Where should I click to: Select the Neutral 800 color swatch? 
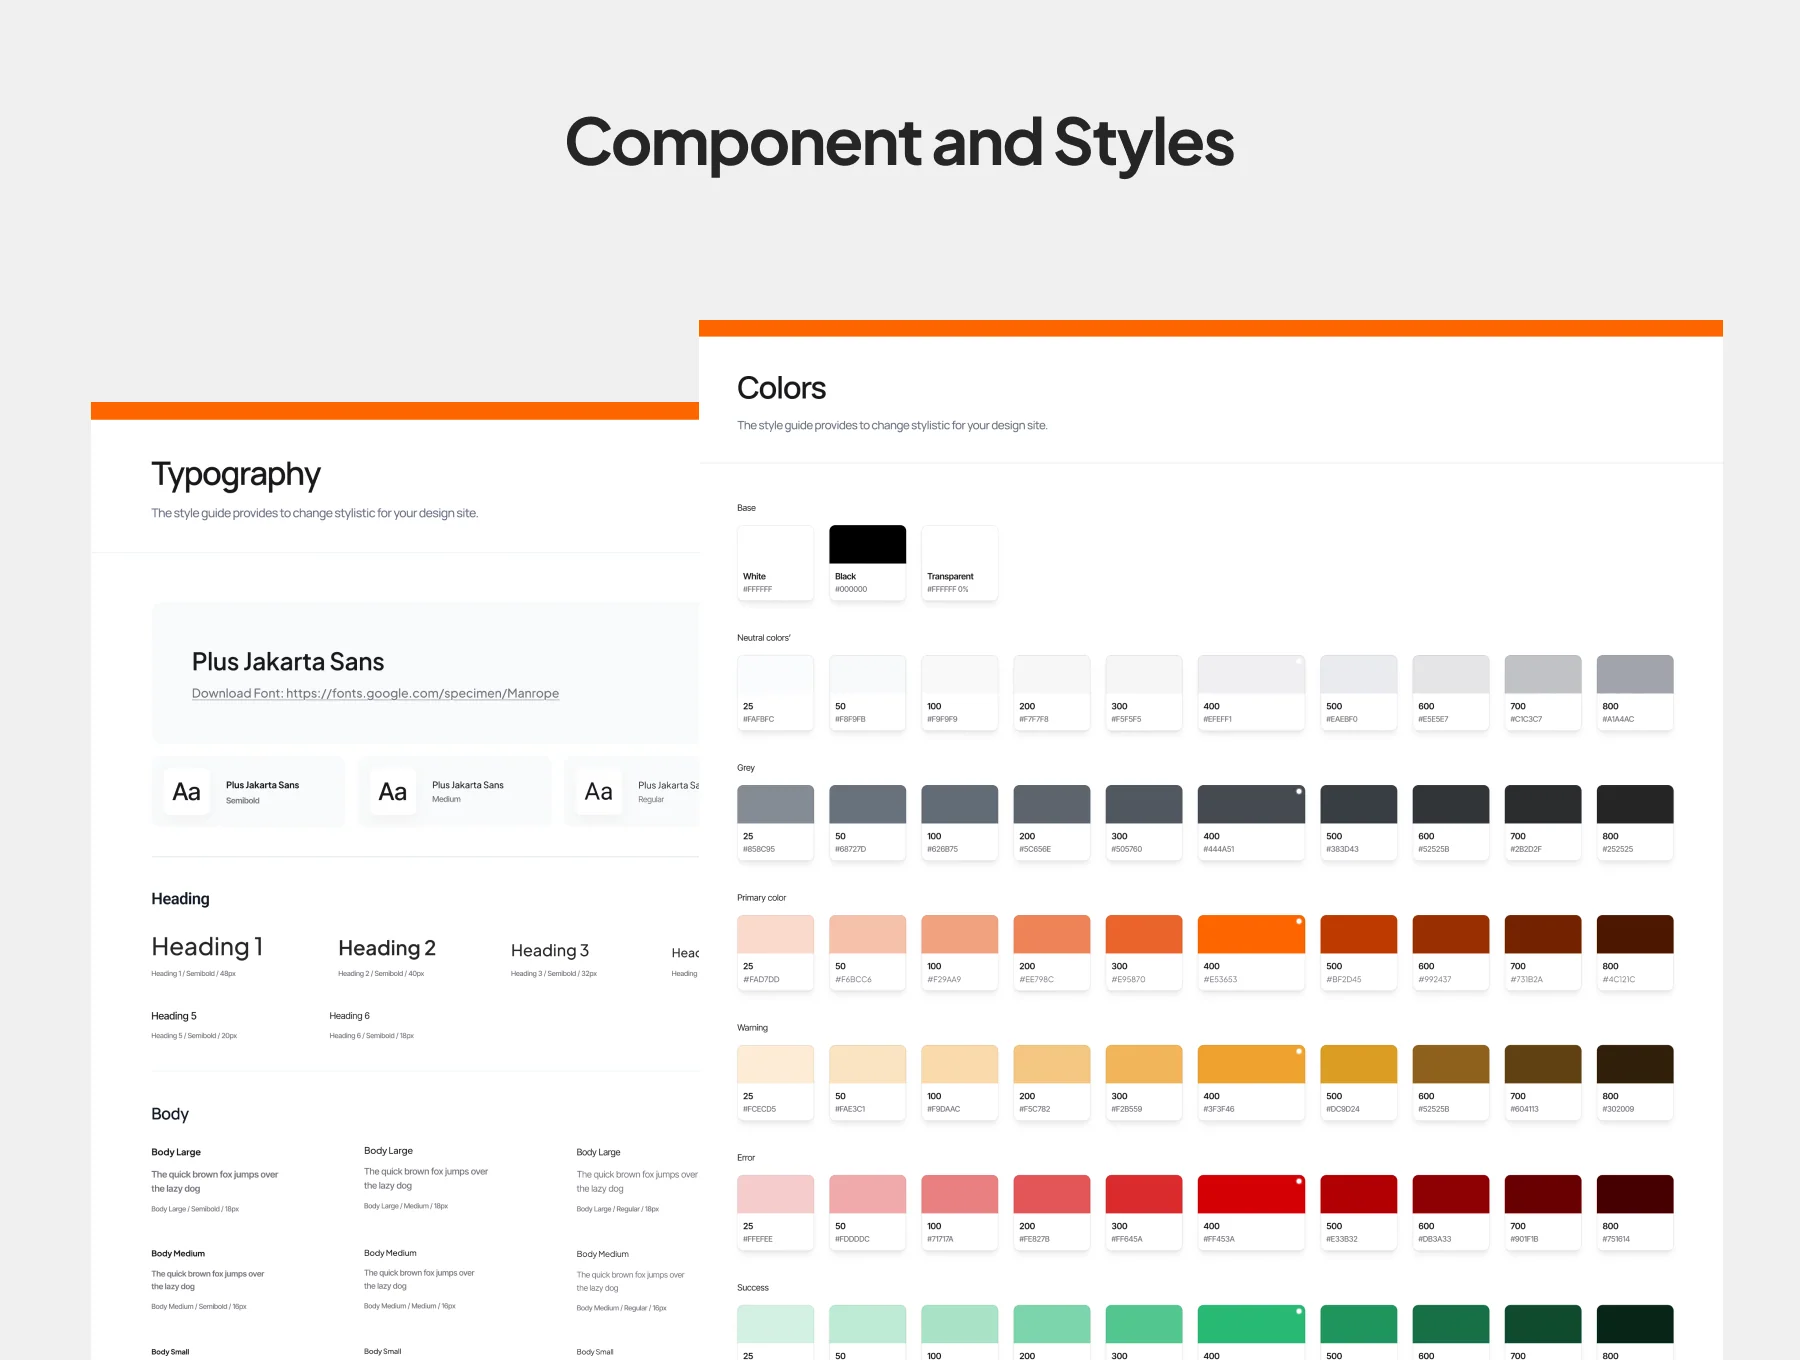[1635, 693]
